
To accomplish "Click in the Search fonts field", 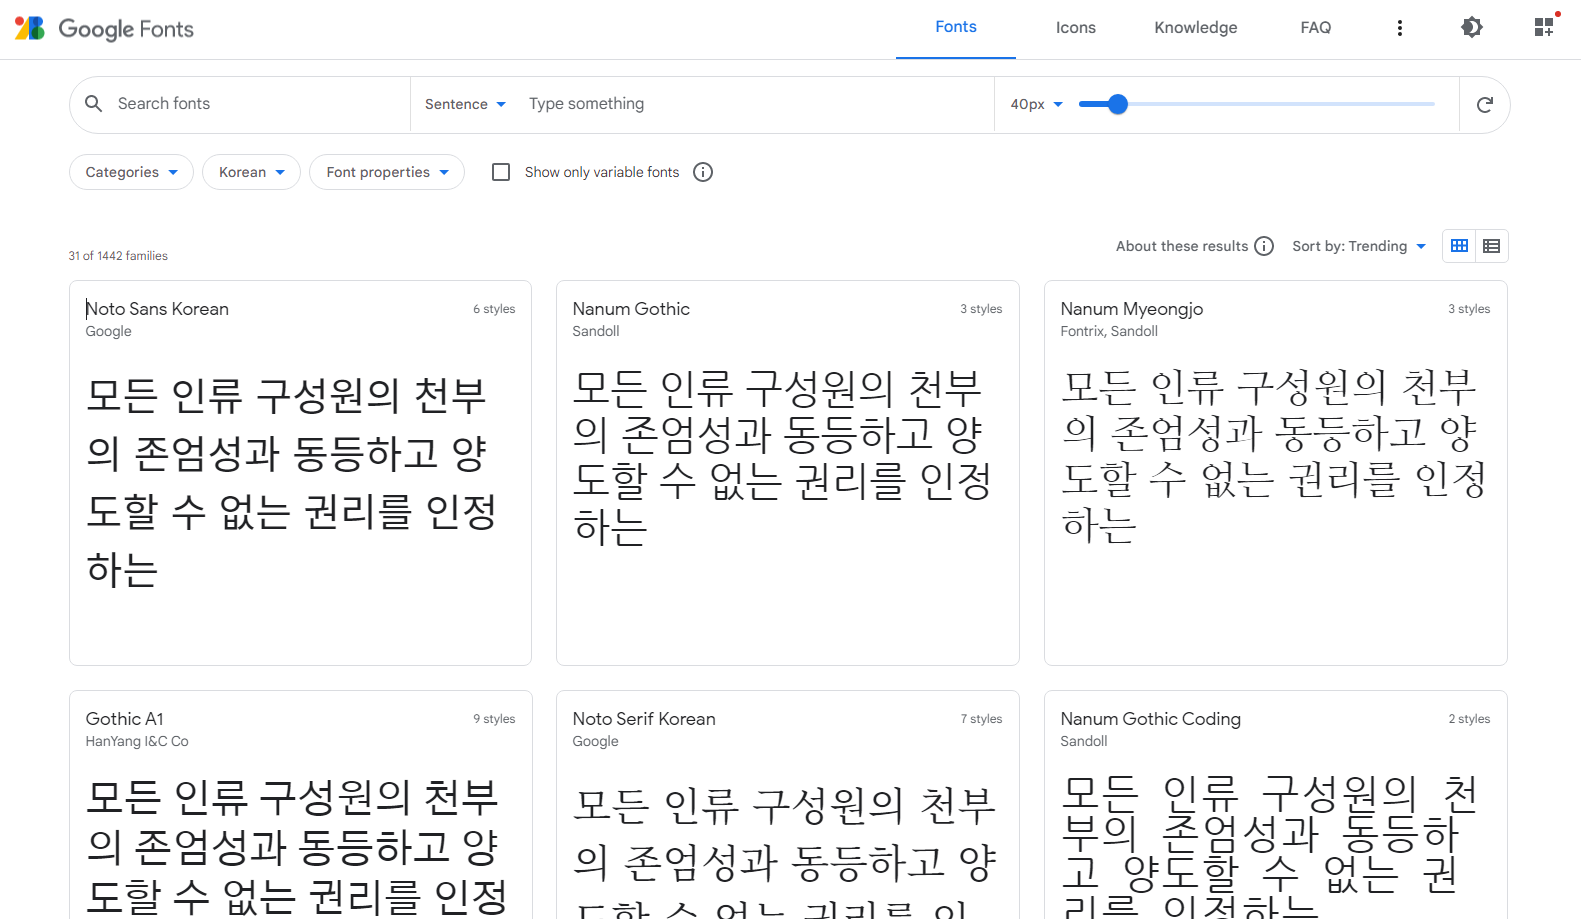I will pyautogui.click(x=258, y=104).
